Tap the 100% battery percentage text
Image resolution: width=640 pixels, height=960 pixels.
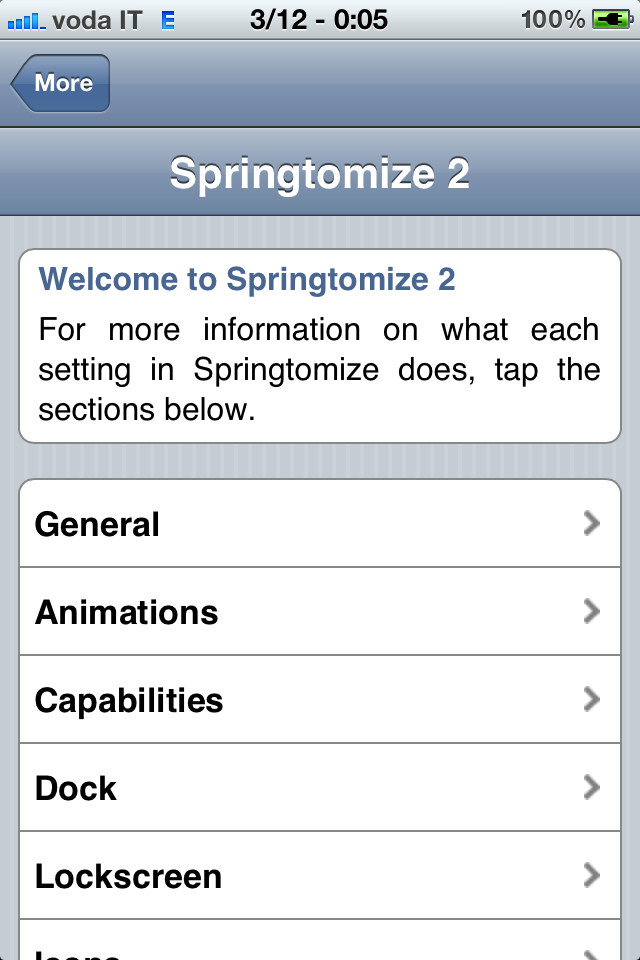[x=553, y=19]
